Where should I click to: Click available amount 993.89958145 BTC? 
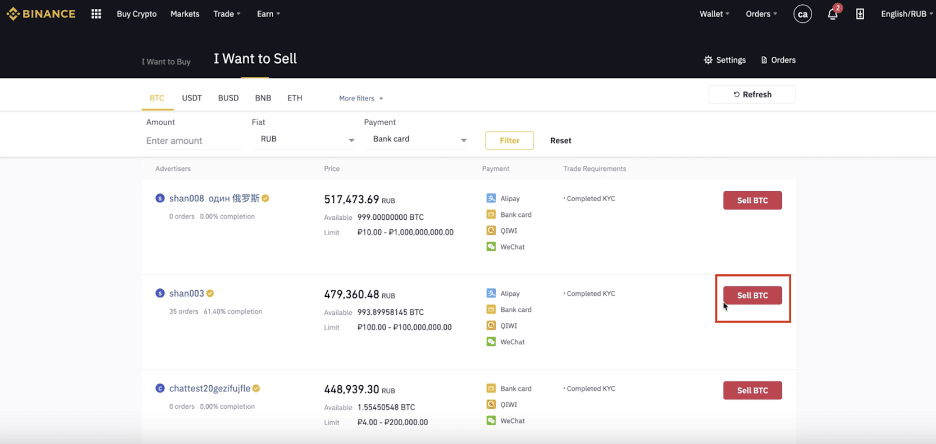390,312
